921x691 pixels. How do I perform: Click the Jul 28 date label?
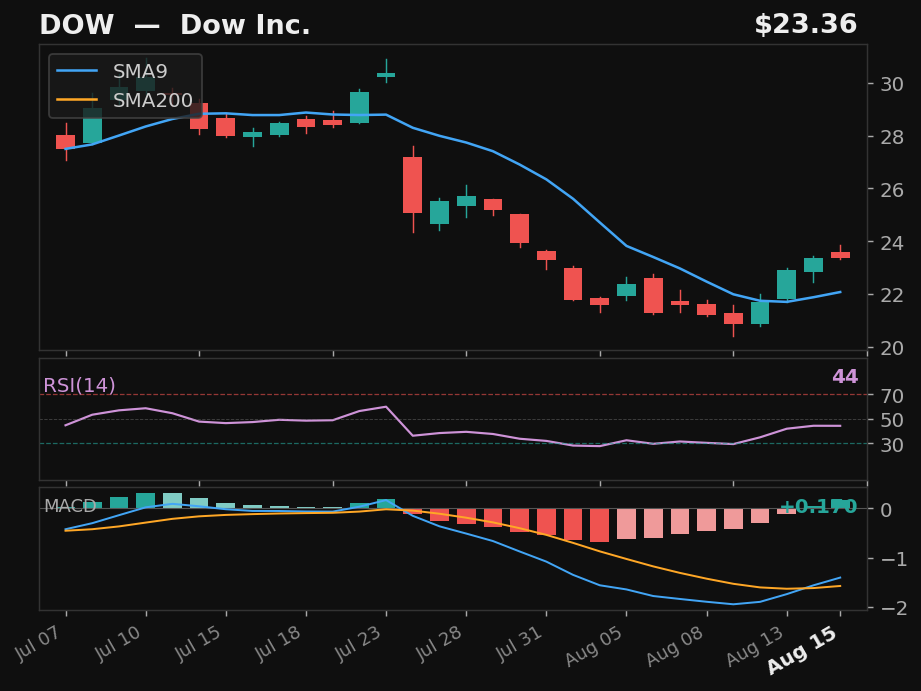441,643
